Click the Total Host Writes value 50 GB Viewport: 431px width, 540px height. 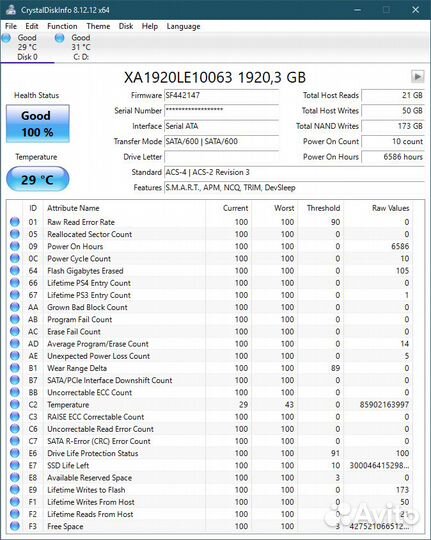(393, 111)
